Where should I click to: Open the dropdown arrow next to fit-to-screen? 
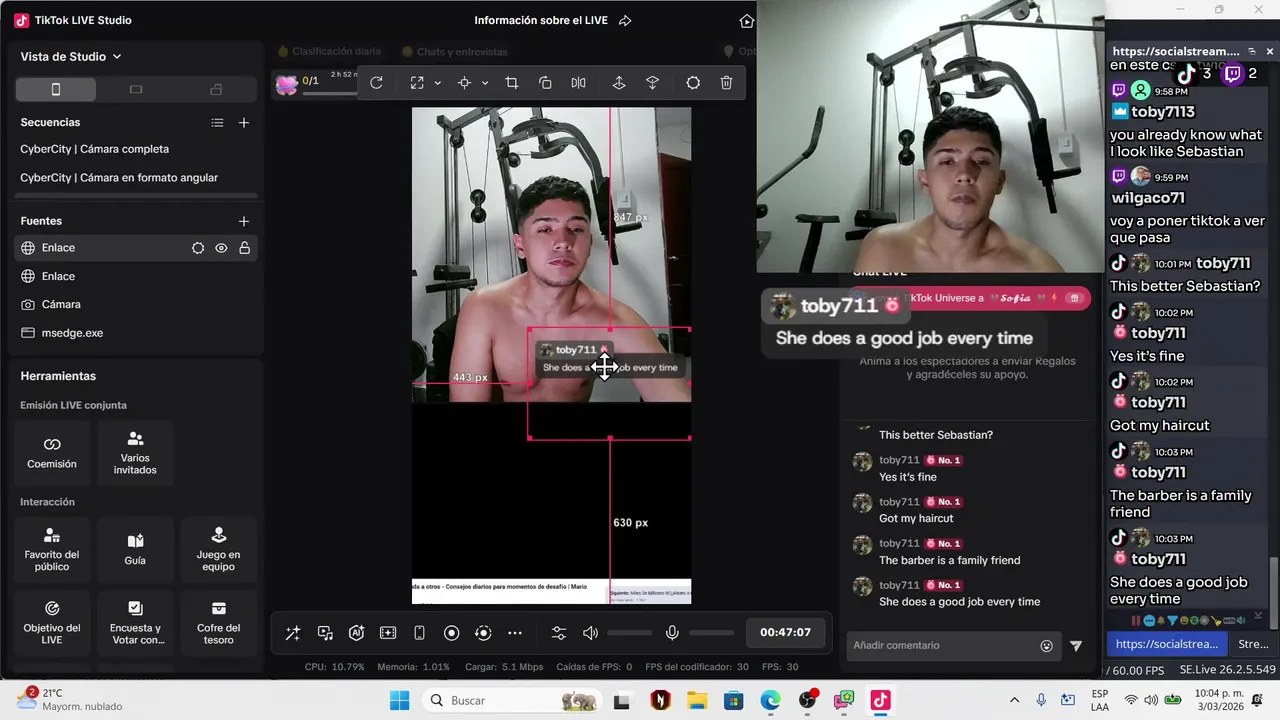(437, 83)
